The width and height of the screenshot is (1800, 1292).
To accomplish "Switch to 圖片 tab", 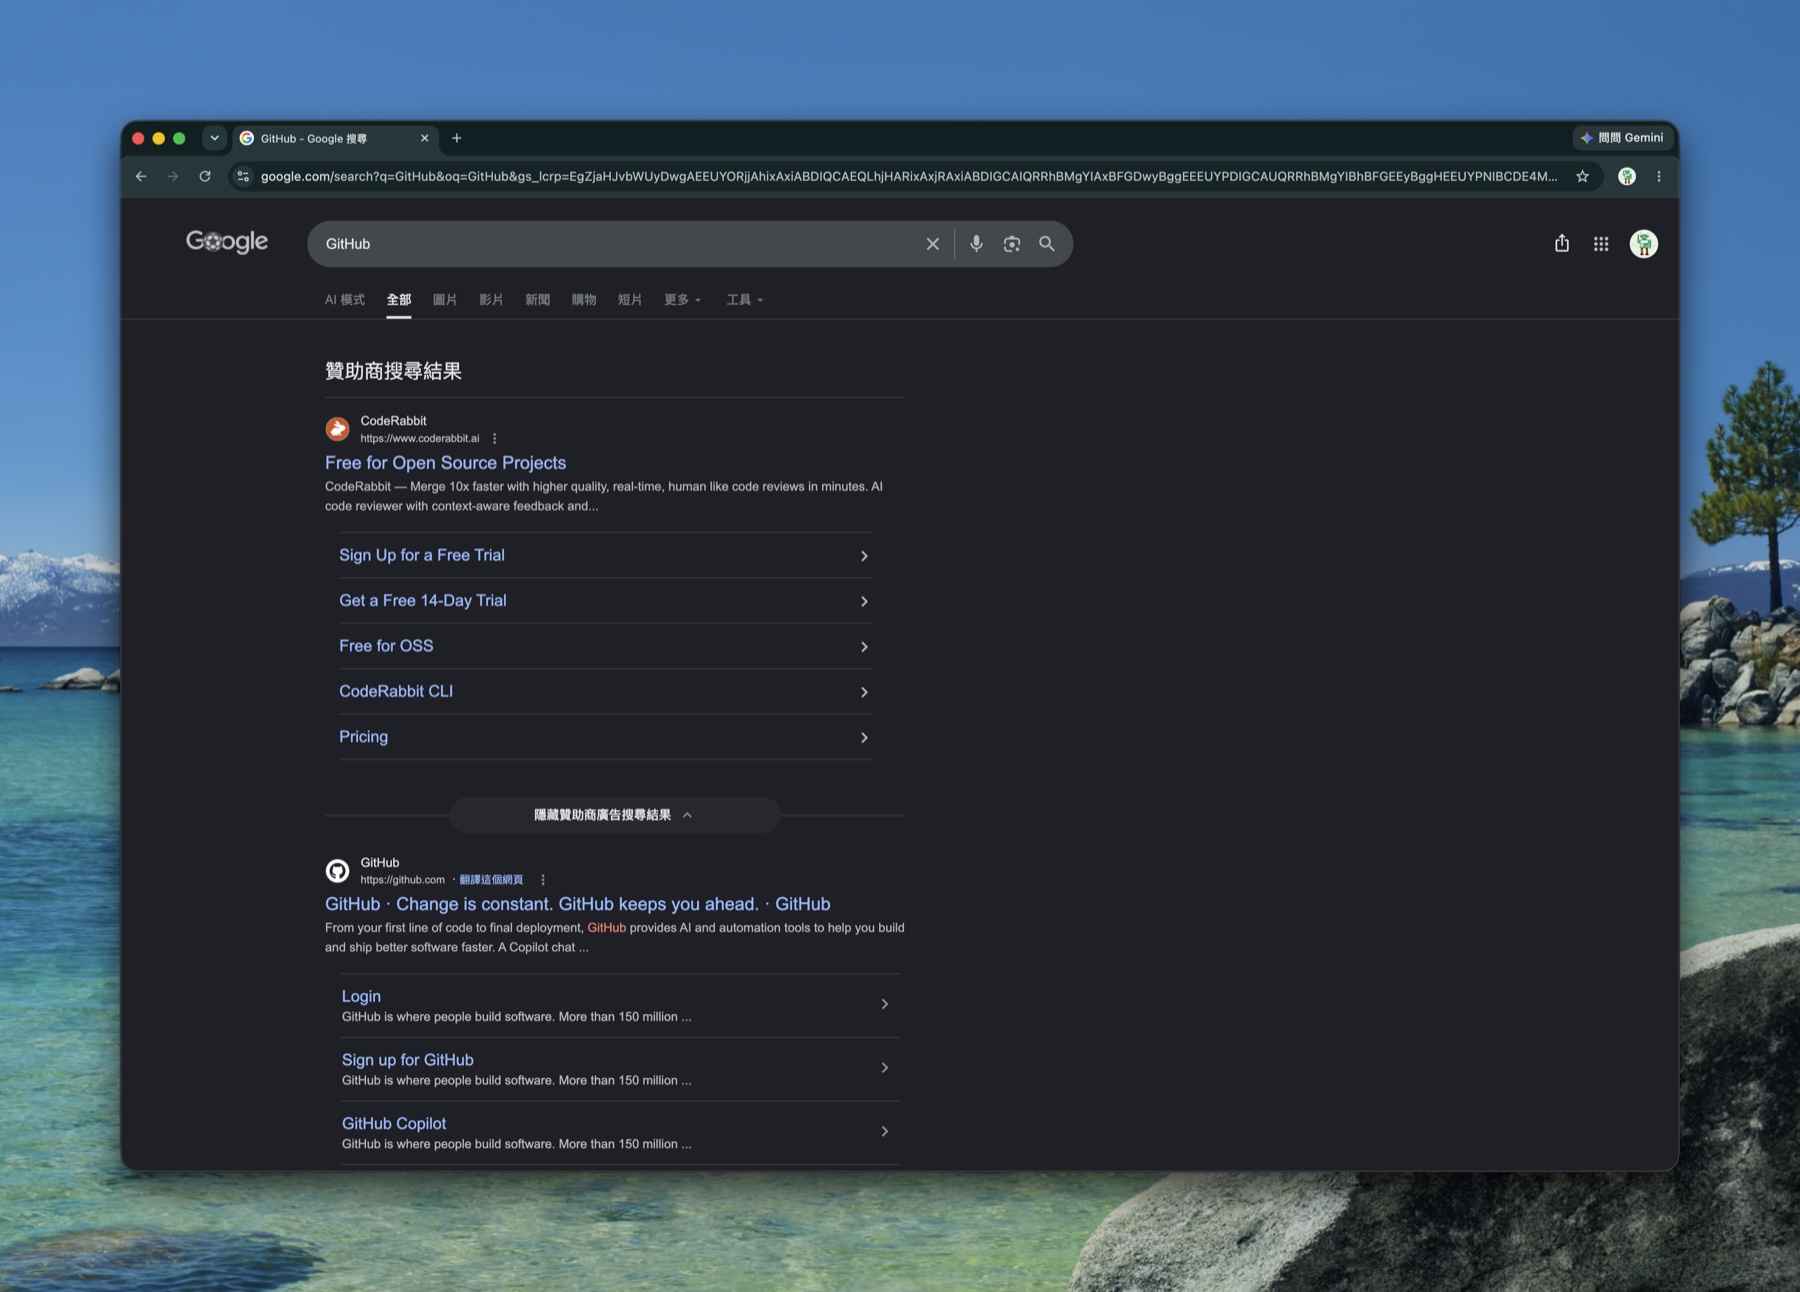I will [x=445, y=300].
